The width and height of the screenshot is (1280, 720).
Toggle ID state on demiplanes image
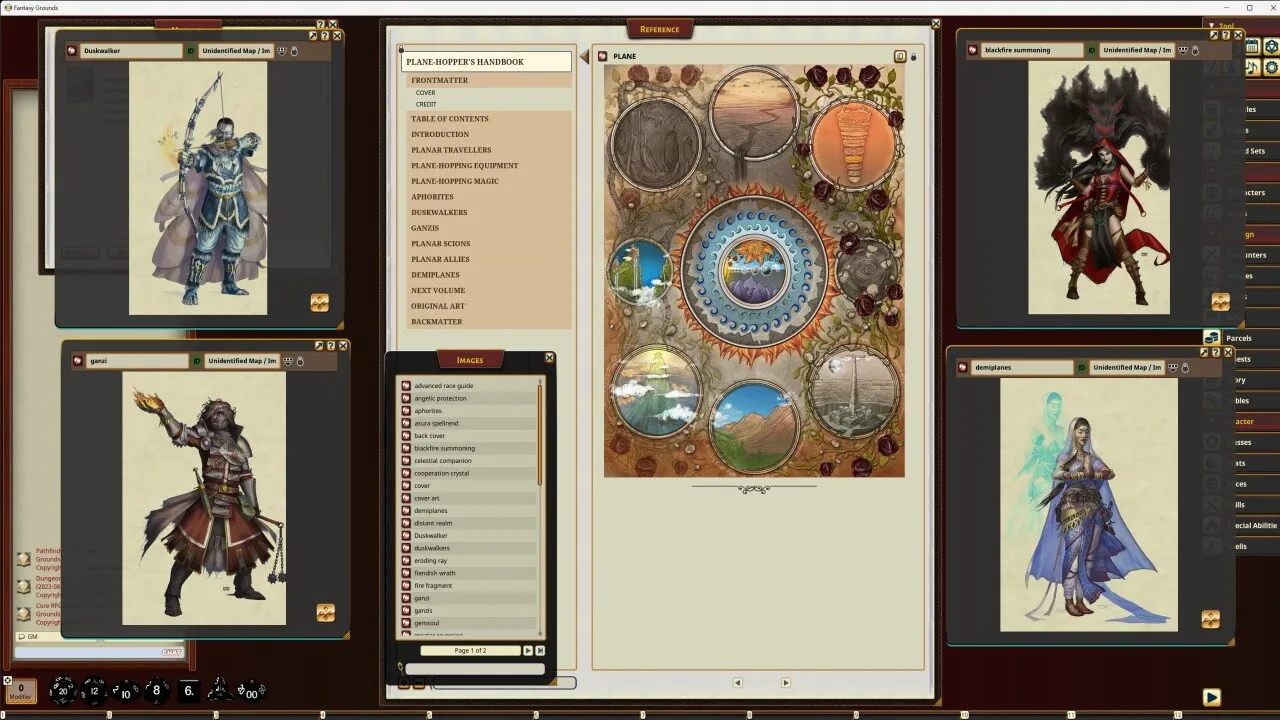click(1081, 367)
